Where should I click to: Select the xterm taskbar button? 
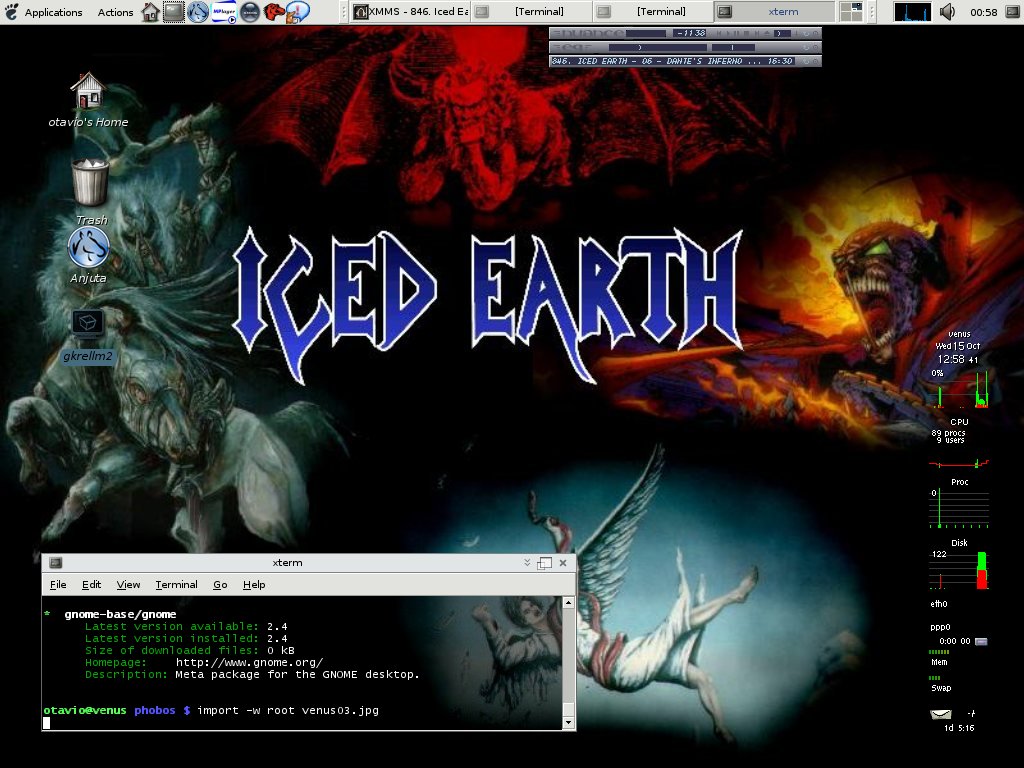775,12
